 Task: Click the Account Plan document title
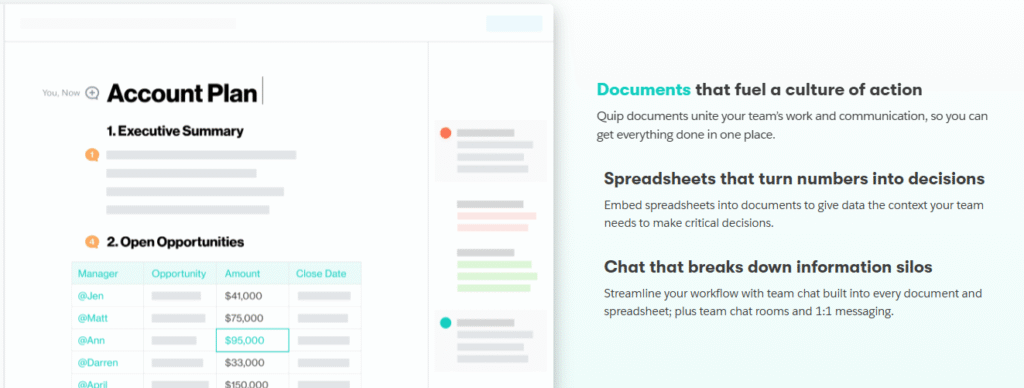click(182, 93)
